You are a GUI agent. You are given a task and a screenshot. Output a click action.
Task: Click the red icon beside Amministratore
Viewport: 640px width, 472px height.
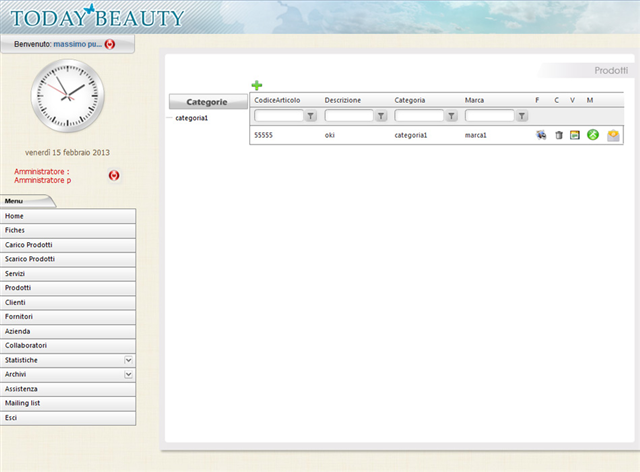[114, 176]
